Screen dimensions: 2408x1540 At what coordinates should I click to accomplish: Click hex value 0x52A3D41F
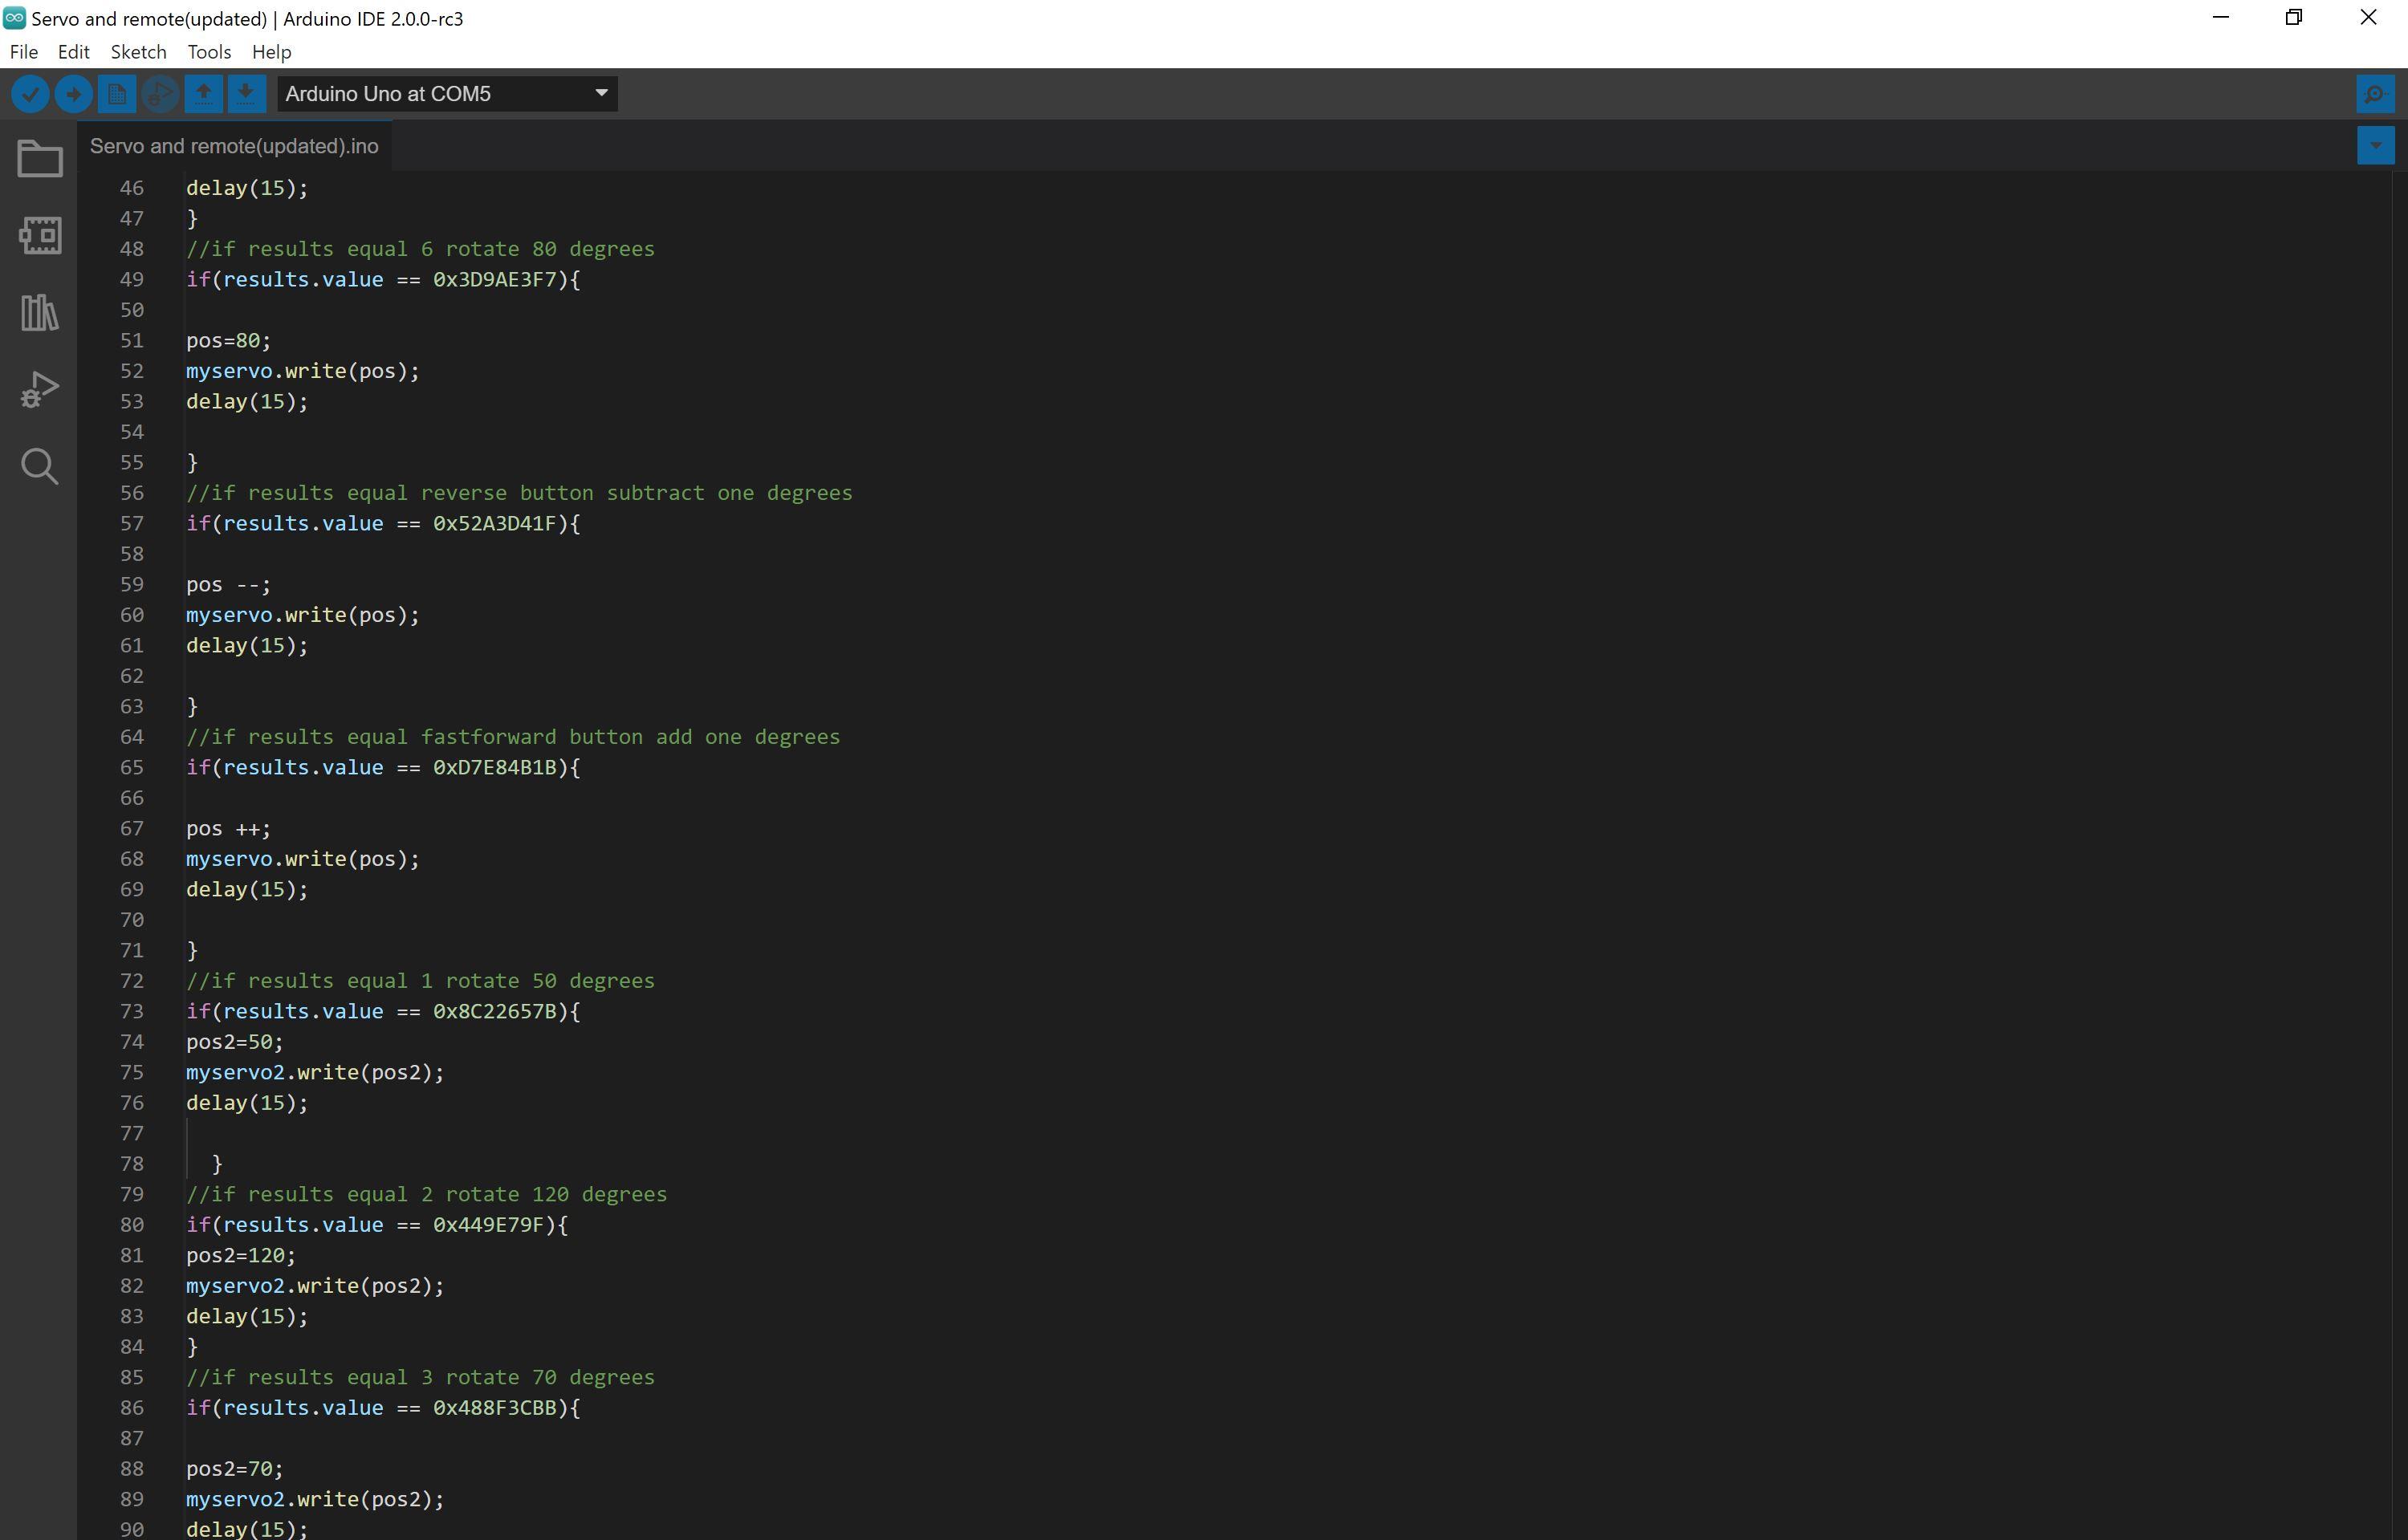pyautogui.click(x=494, y=524)
